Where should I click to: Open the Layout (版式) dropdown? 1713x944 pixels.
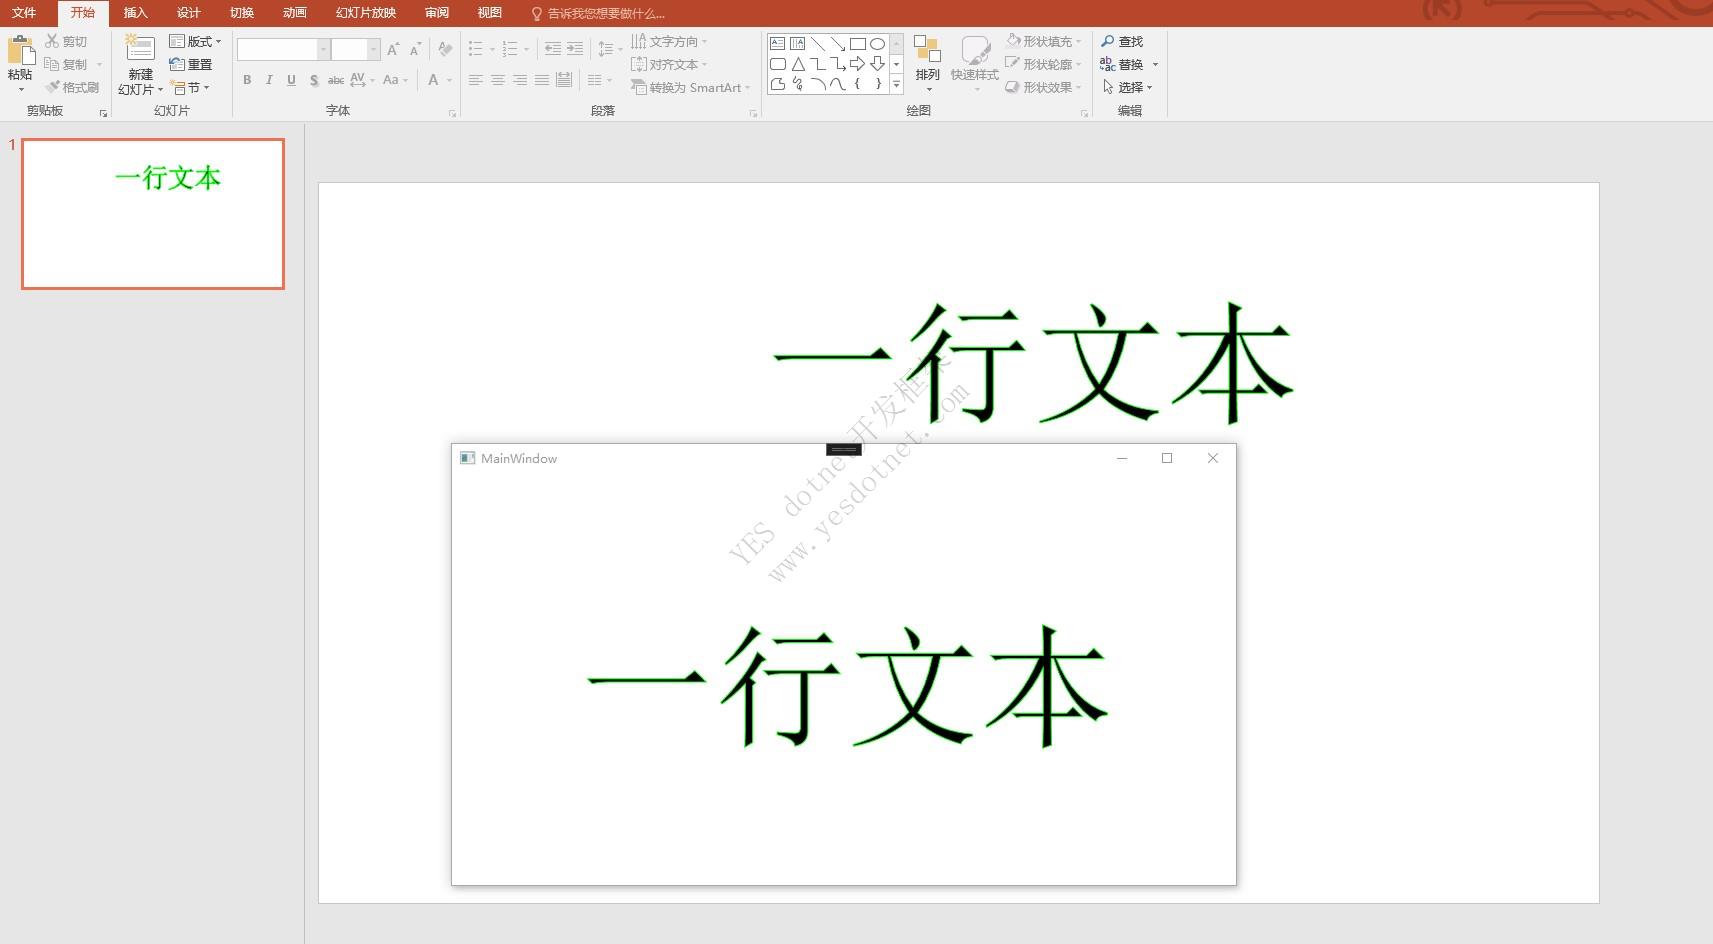click(195, 41)
